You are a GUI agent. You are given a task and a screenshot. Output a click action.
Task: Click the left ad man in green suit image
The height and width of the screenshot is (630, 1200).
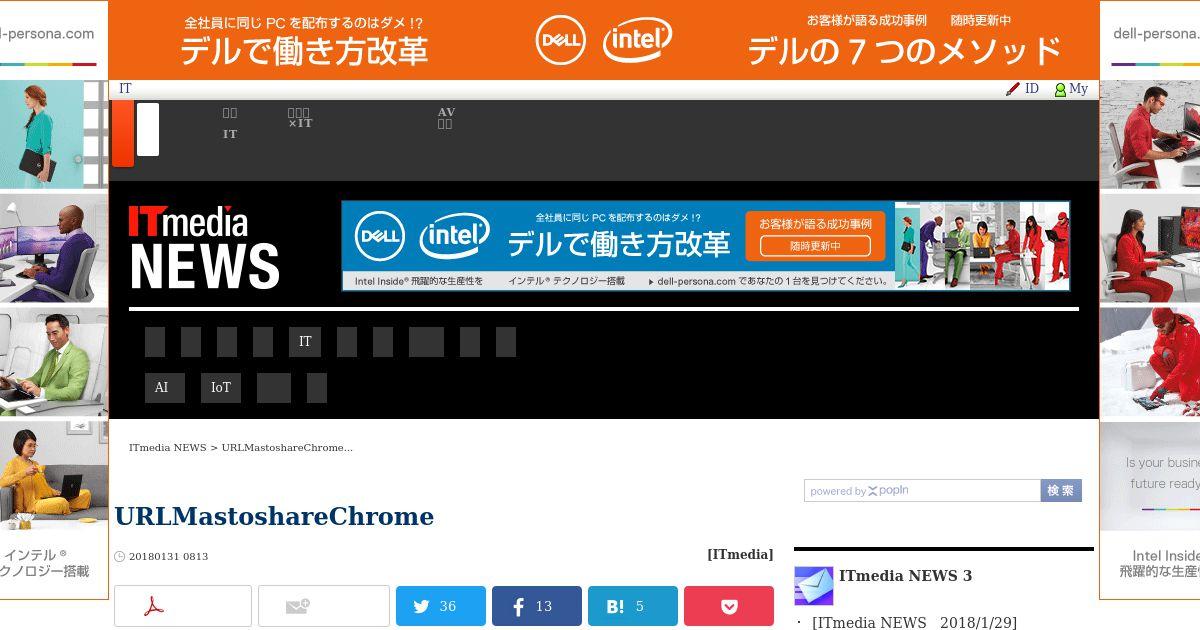[54, 361]
